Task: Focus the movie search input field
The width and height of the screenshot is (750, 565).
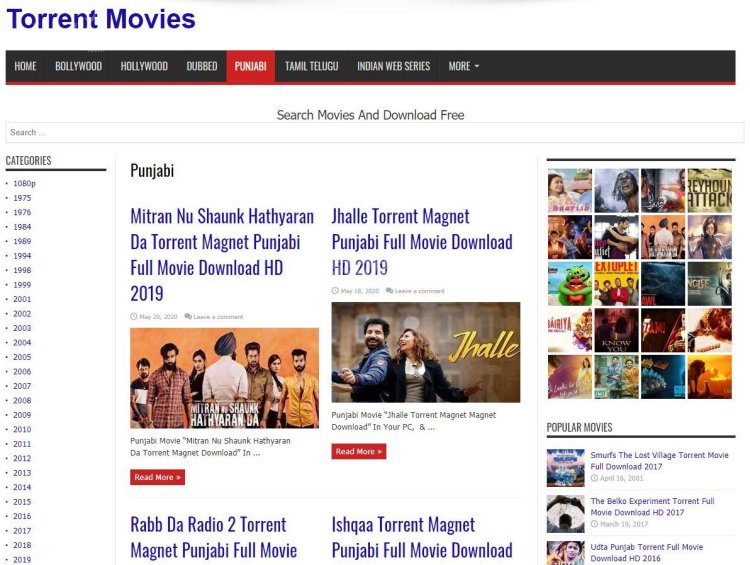Action: click(374, 132)
